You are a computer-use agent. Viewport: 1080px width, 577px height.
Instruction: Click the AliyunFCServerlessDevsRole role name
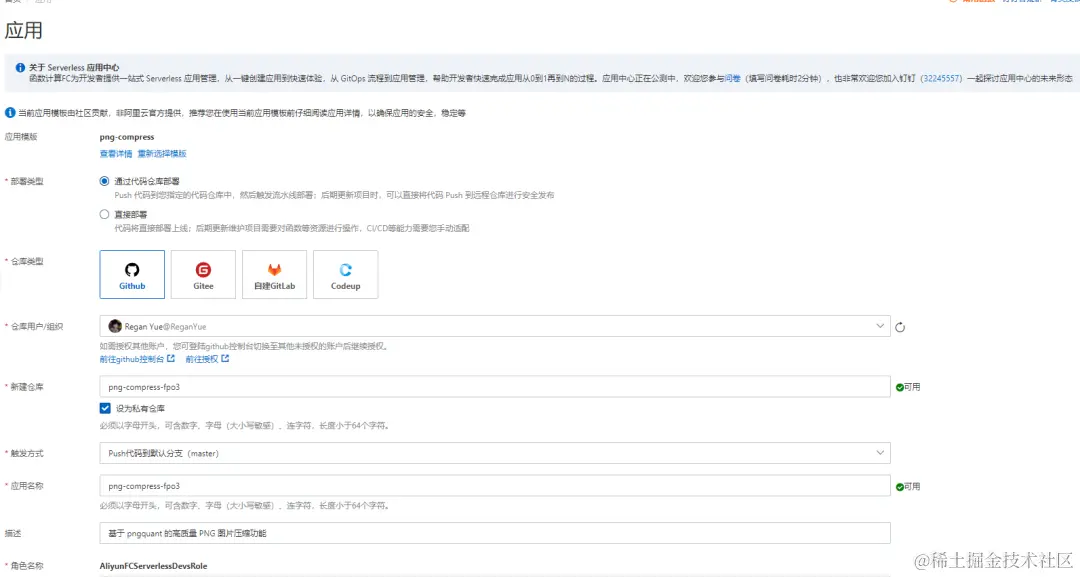pos(153,566)
